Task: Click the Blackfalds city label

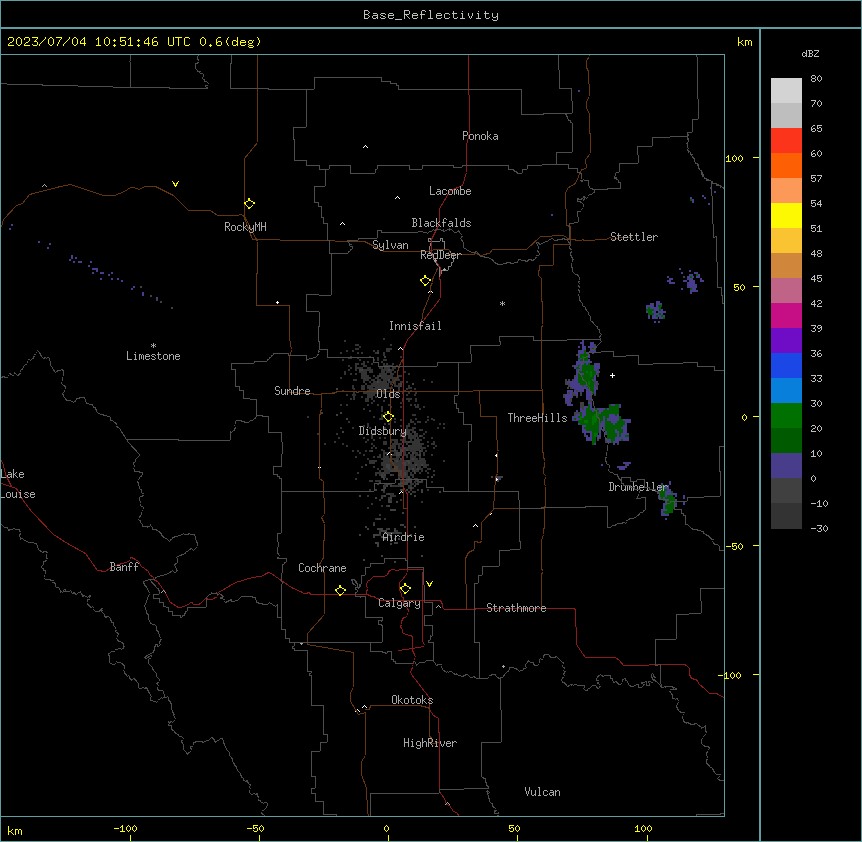Action: [441, 223]
